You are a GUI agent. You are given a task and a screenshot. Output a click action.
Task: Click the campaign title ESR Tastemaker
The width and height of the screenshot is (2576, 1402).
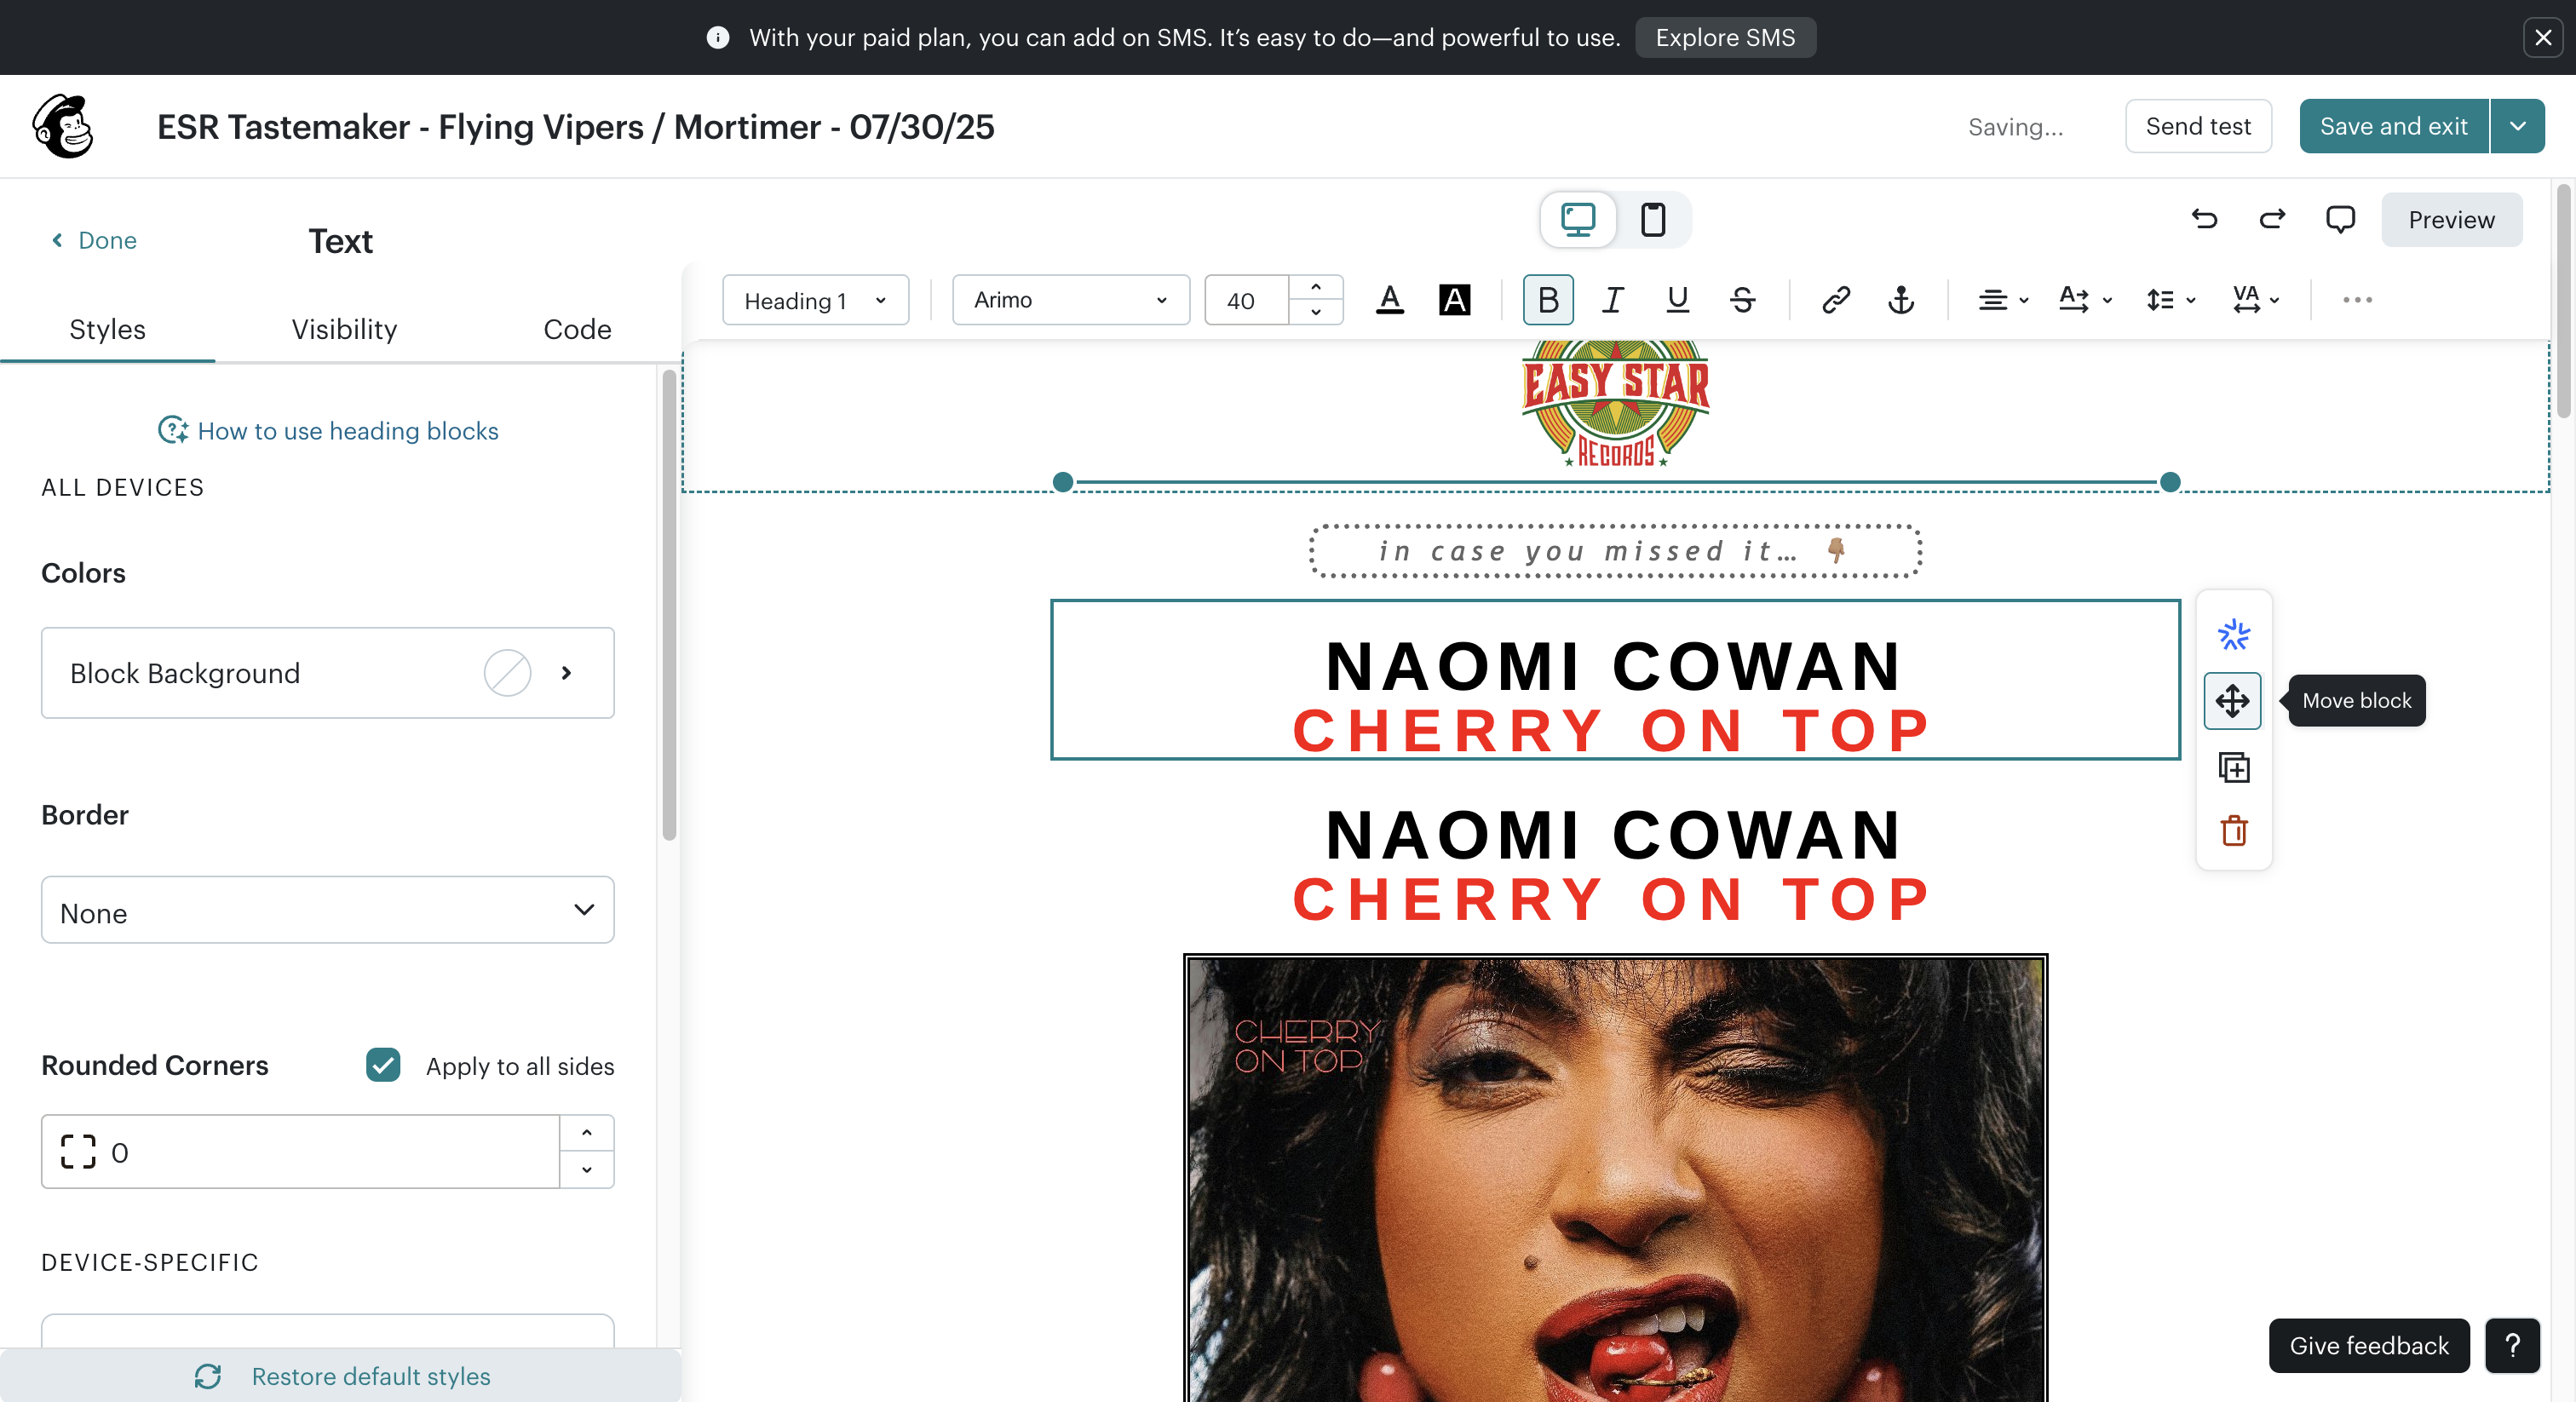click(x=576, y=127)
